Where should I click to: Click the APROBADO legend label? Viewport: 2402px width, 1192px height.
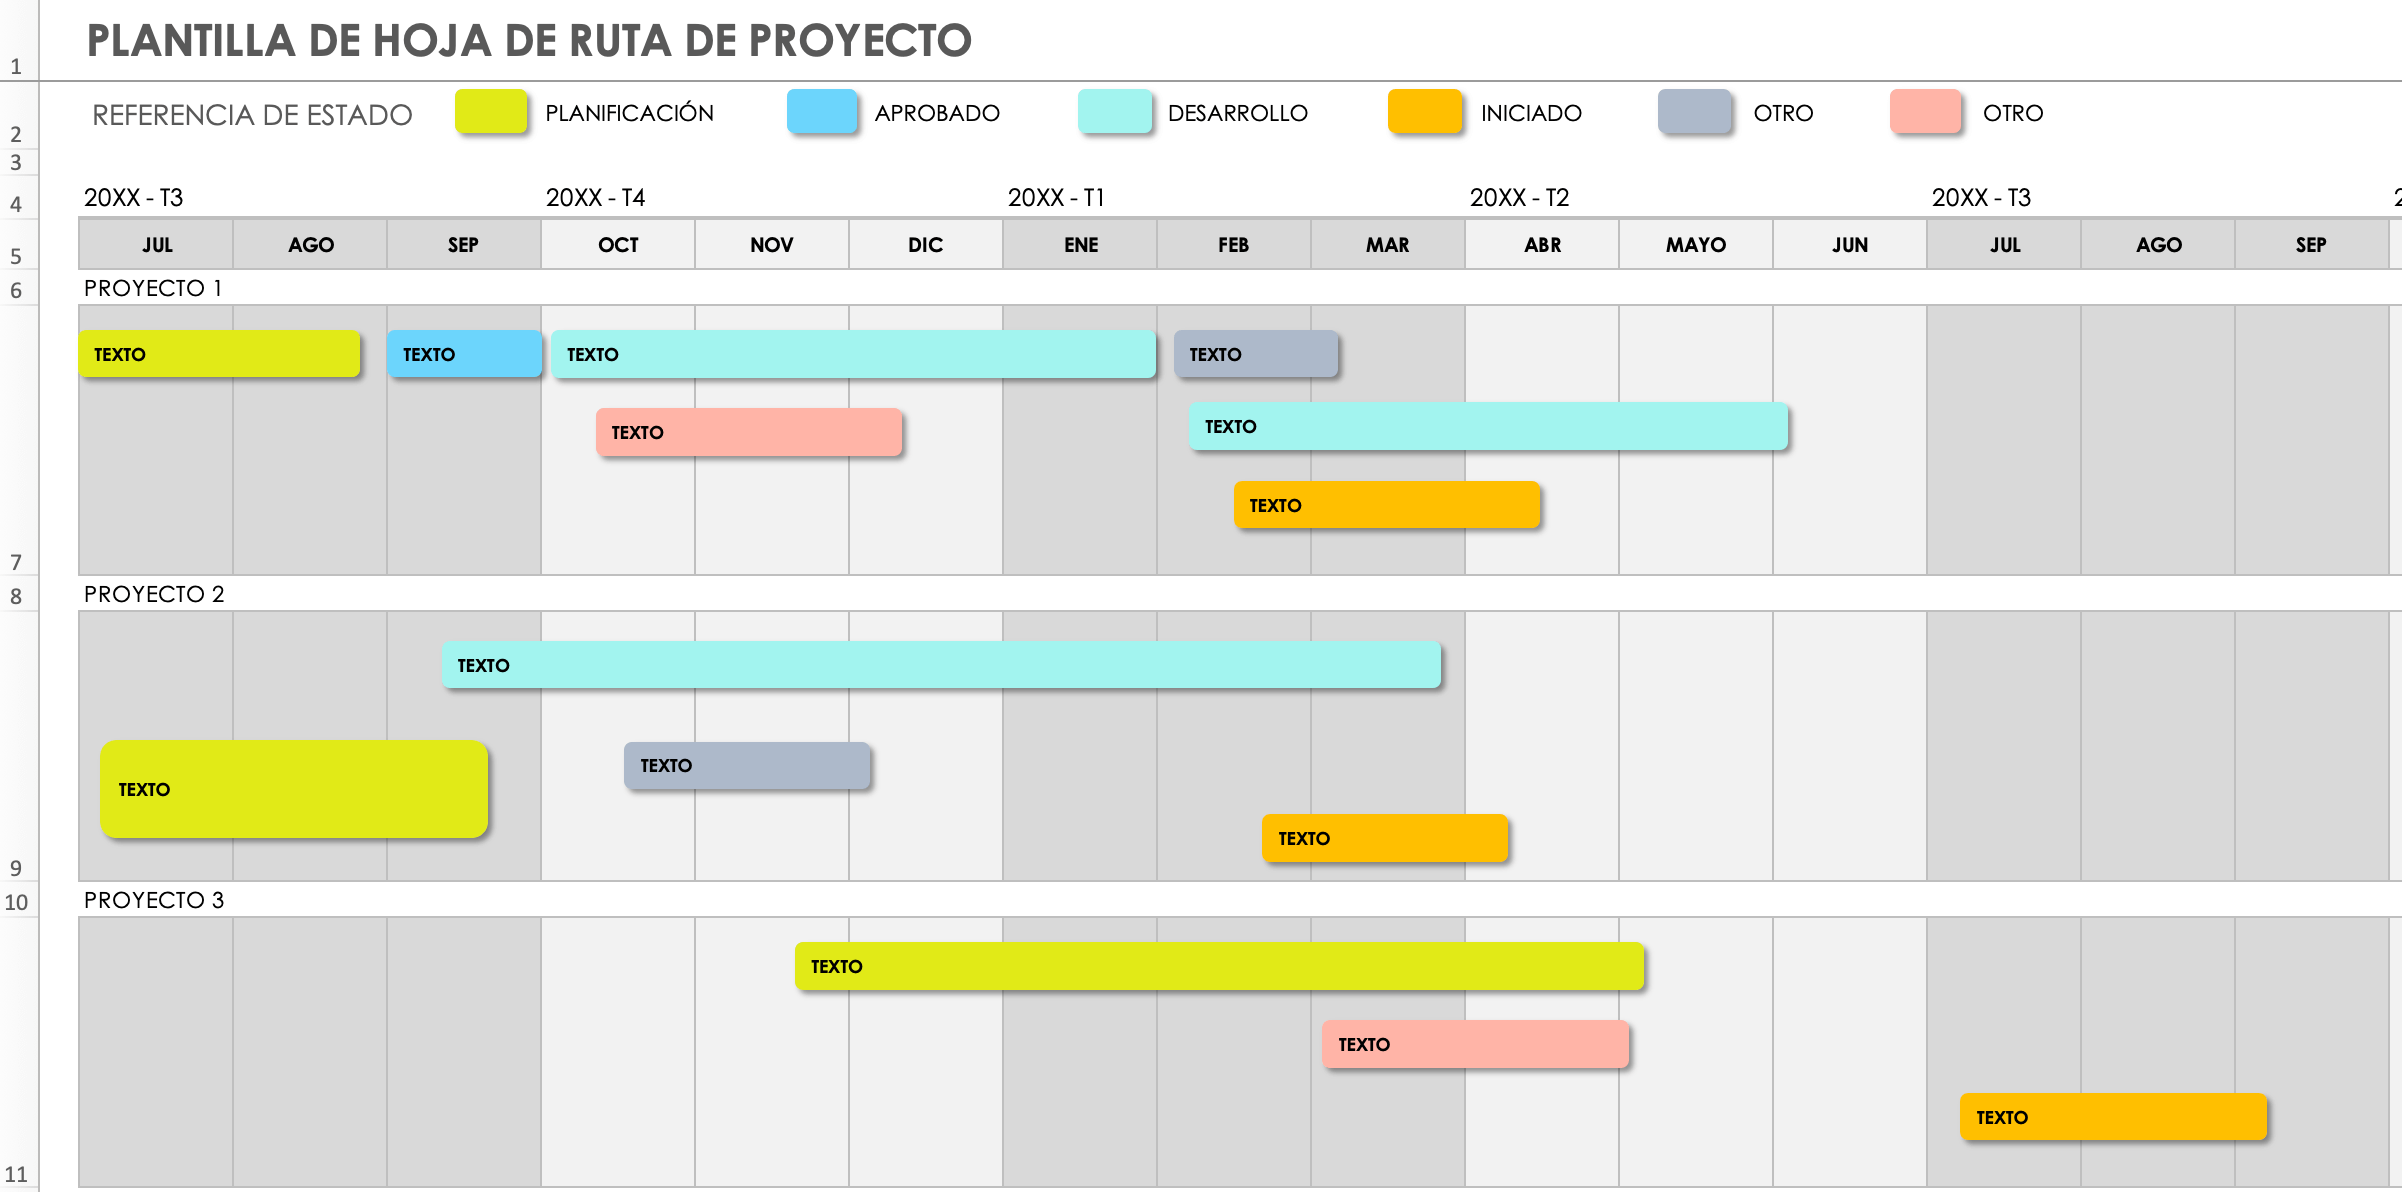(x=937, y=113)
